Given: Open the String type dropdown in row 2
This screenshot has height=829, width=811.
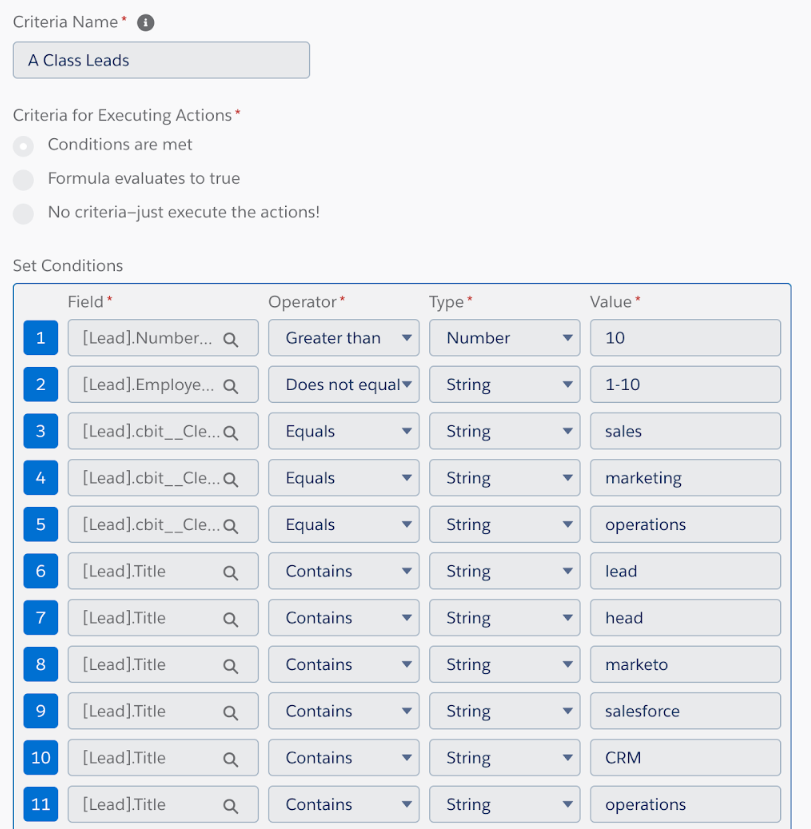Looking at the screenshot, I should 504,384.
